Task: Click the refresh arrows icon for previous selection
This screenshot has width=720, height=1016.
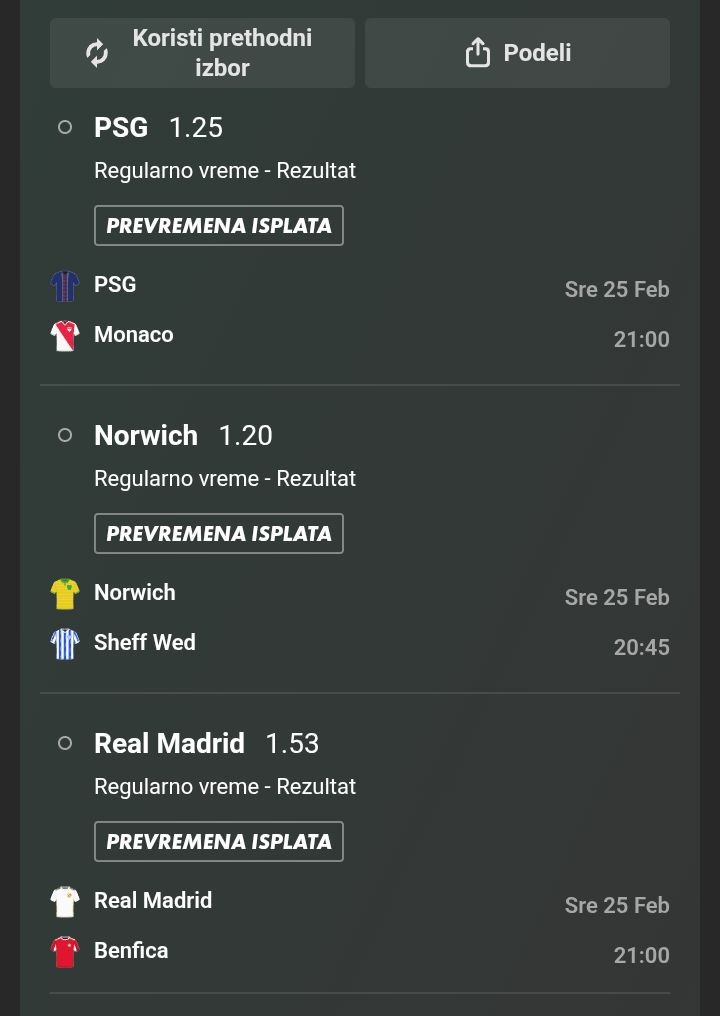Action: point(97,53)
